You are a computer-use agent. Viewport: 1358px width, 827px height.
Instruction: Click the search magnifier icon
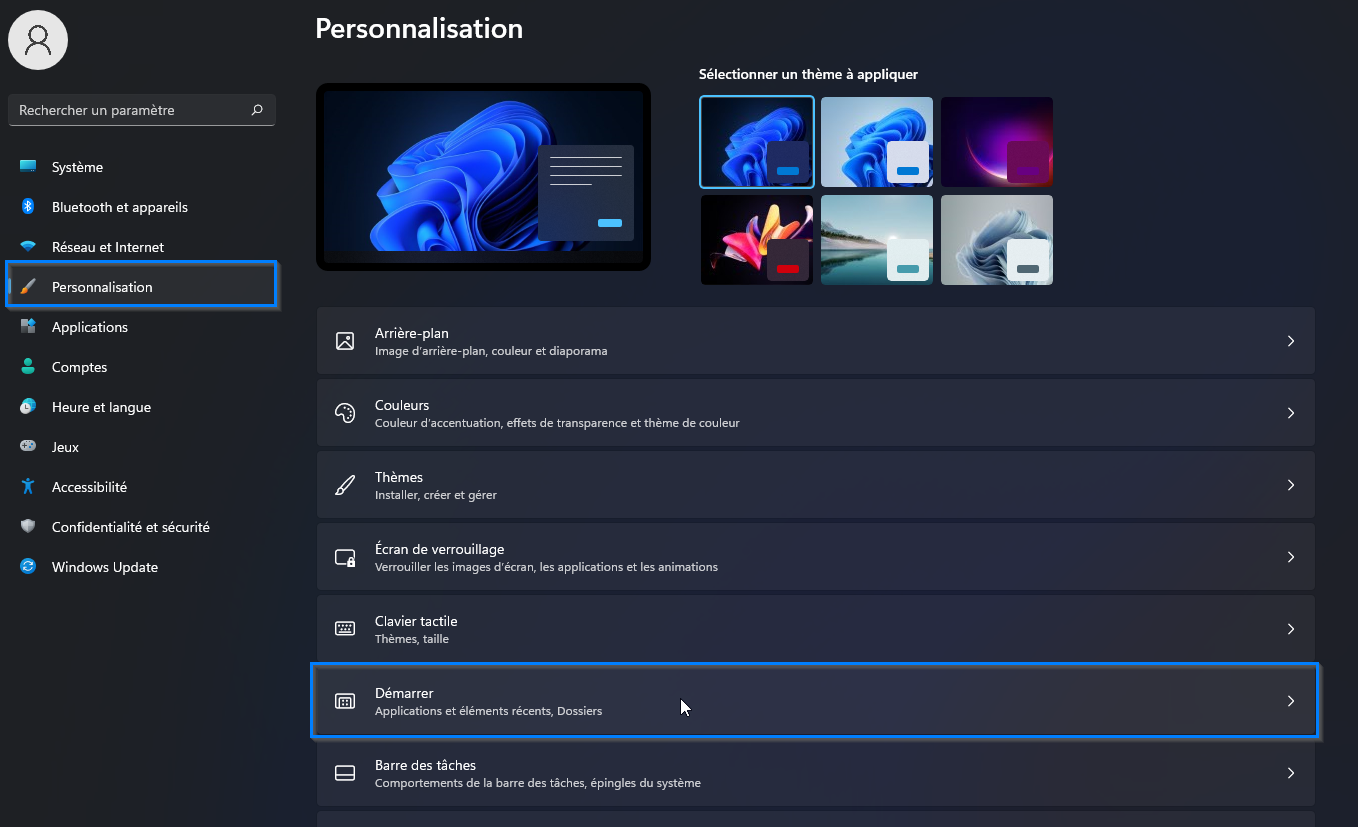[x=257, y=110]
